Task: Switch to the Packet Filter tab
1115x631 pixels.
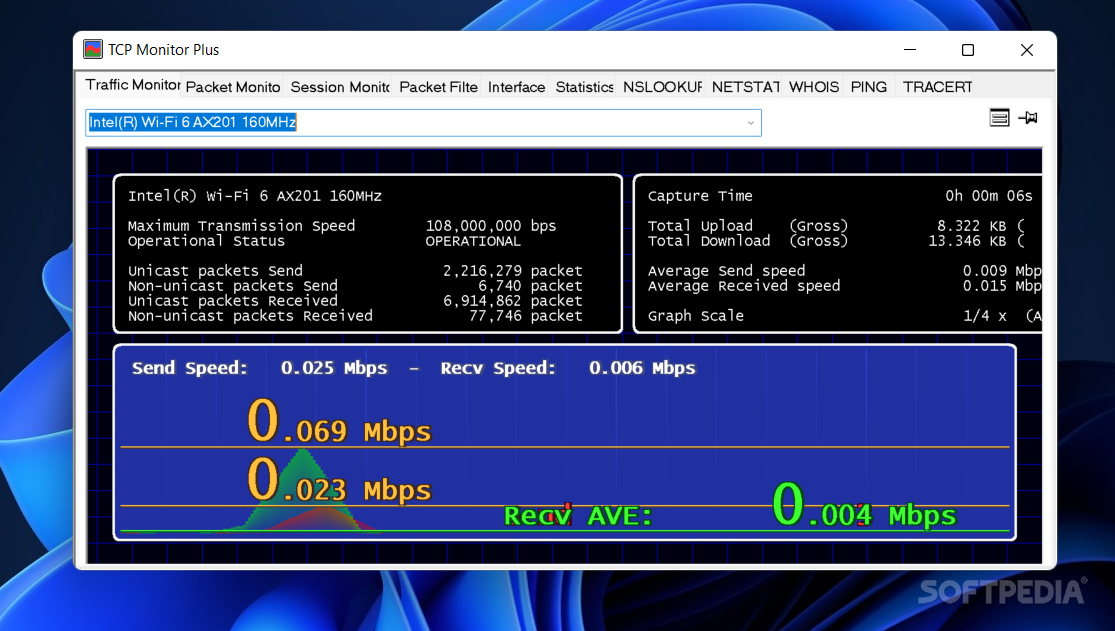Action: [x=438, y=87]
